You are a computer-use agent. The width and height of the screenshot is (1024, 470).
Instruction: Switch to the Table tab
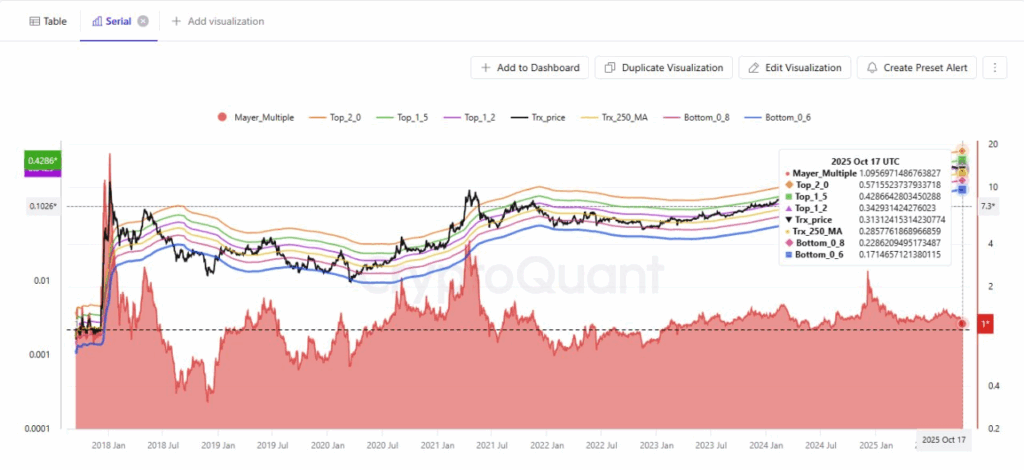[47, 21]
